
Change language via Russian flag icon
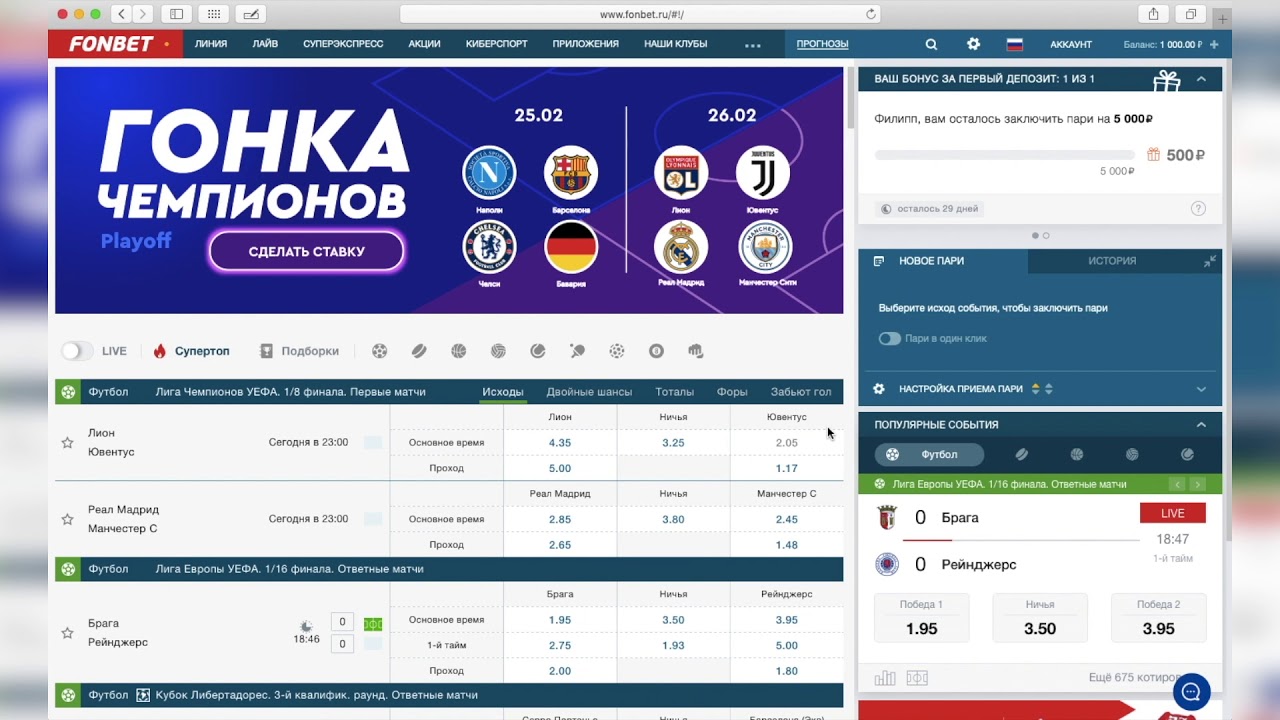[x=1014, y=44]
